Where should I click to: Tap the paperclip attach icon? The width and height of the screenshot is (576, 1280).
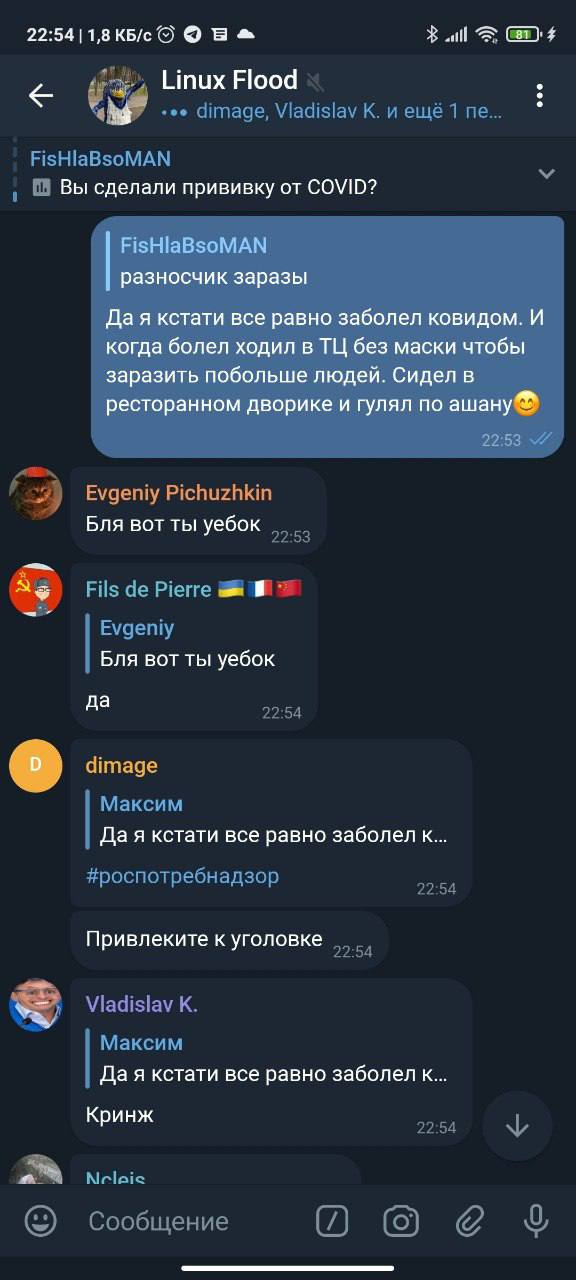tap(469, 1221)
